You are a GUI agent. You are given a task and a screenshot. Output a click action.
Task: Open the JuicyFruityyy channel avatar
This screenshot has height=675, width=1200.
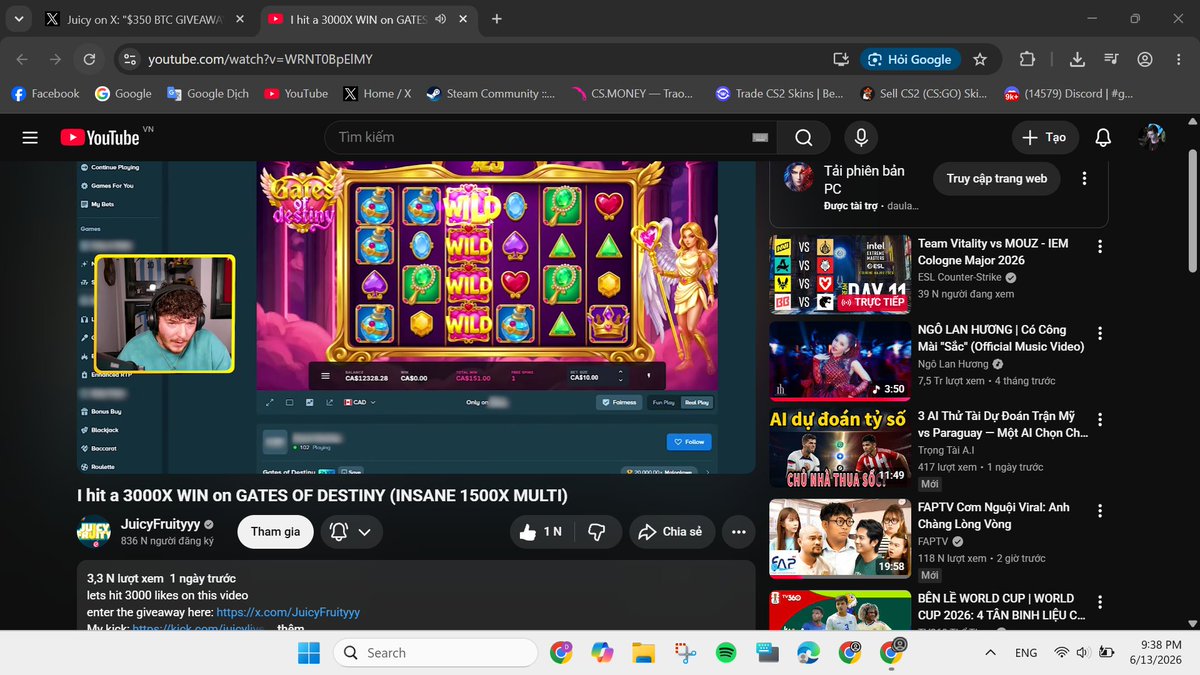click(94, 531)
